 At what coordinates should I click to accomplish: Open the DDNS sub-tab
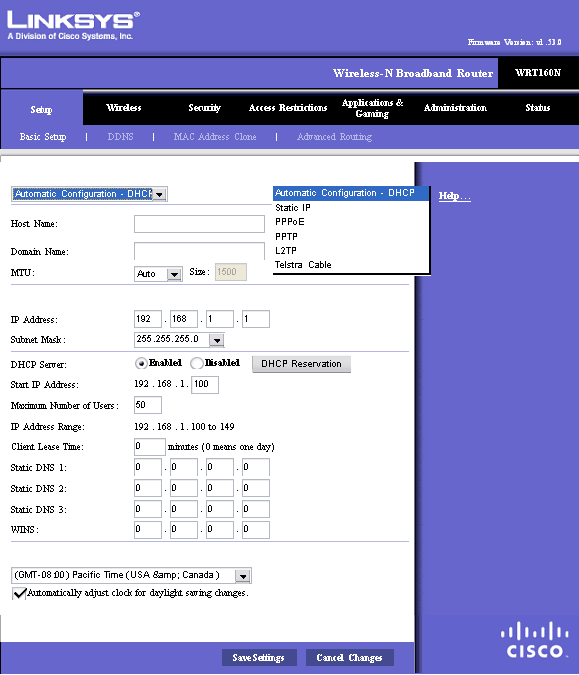(x=120, y=136)
